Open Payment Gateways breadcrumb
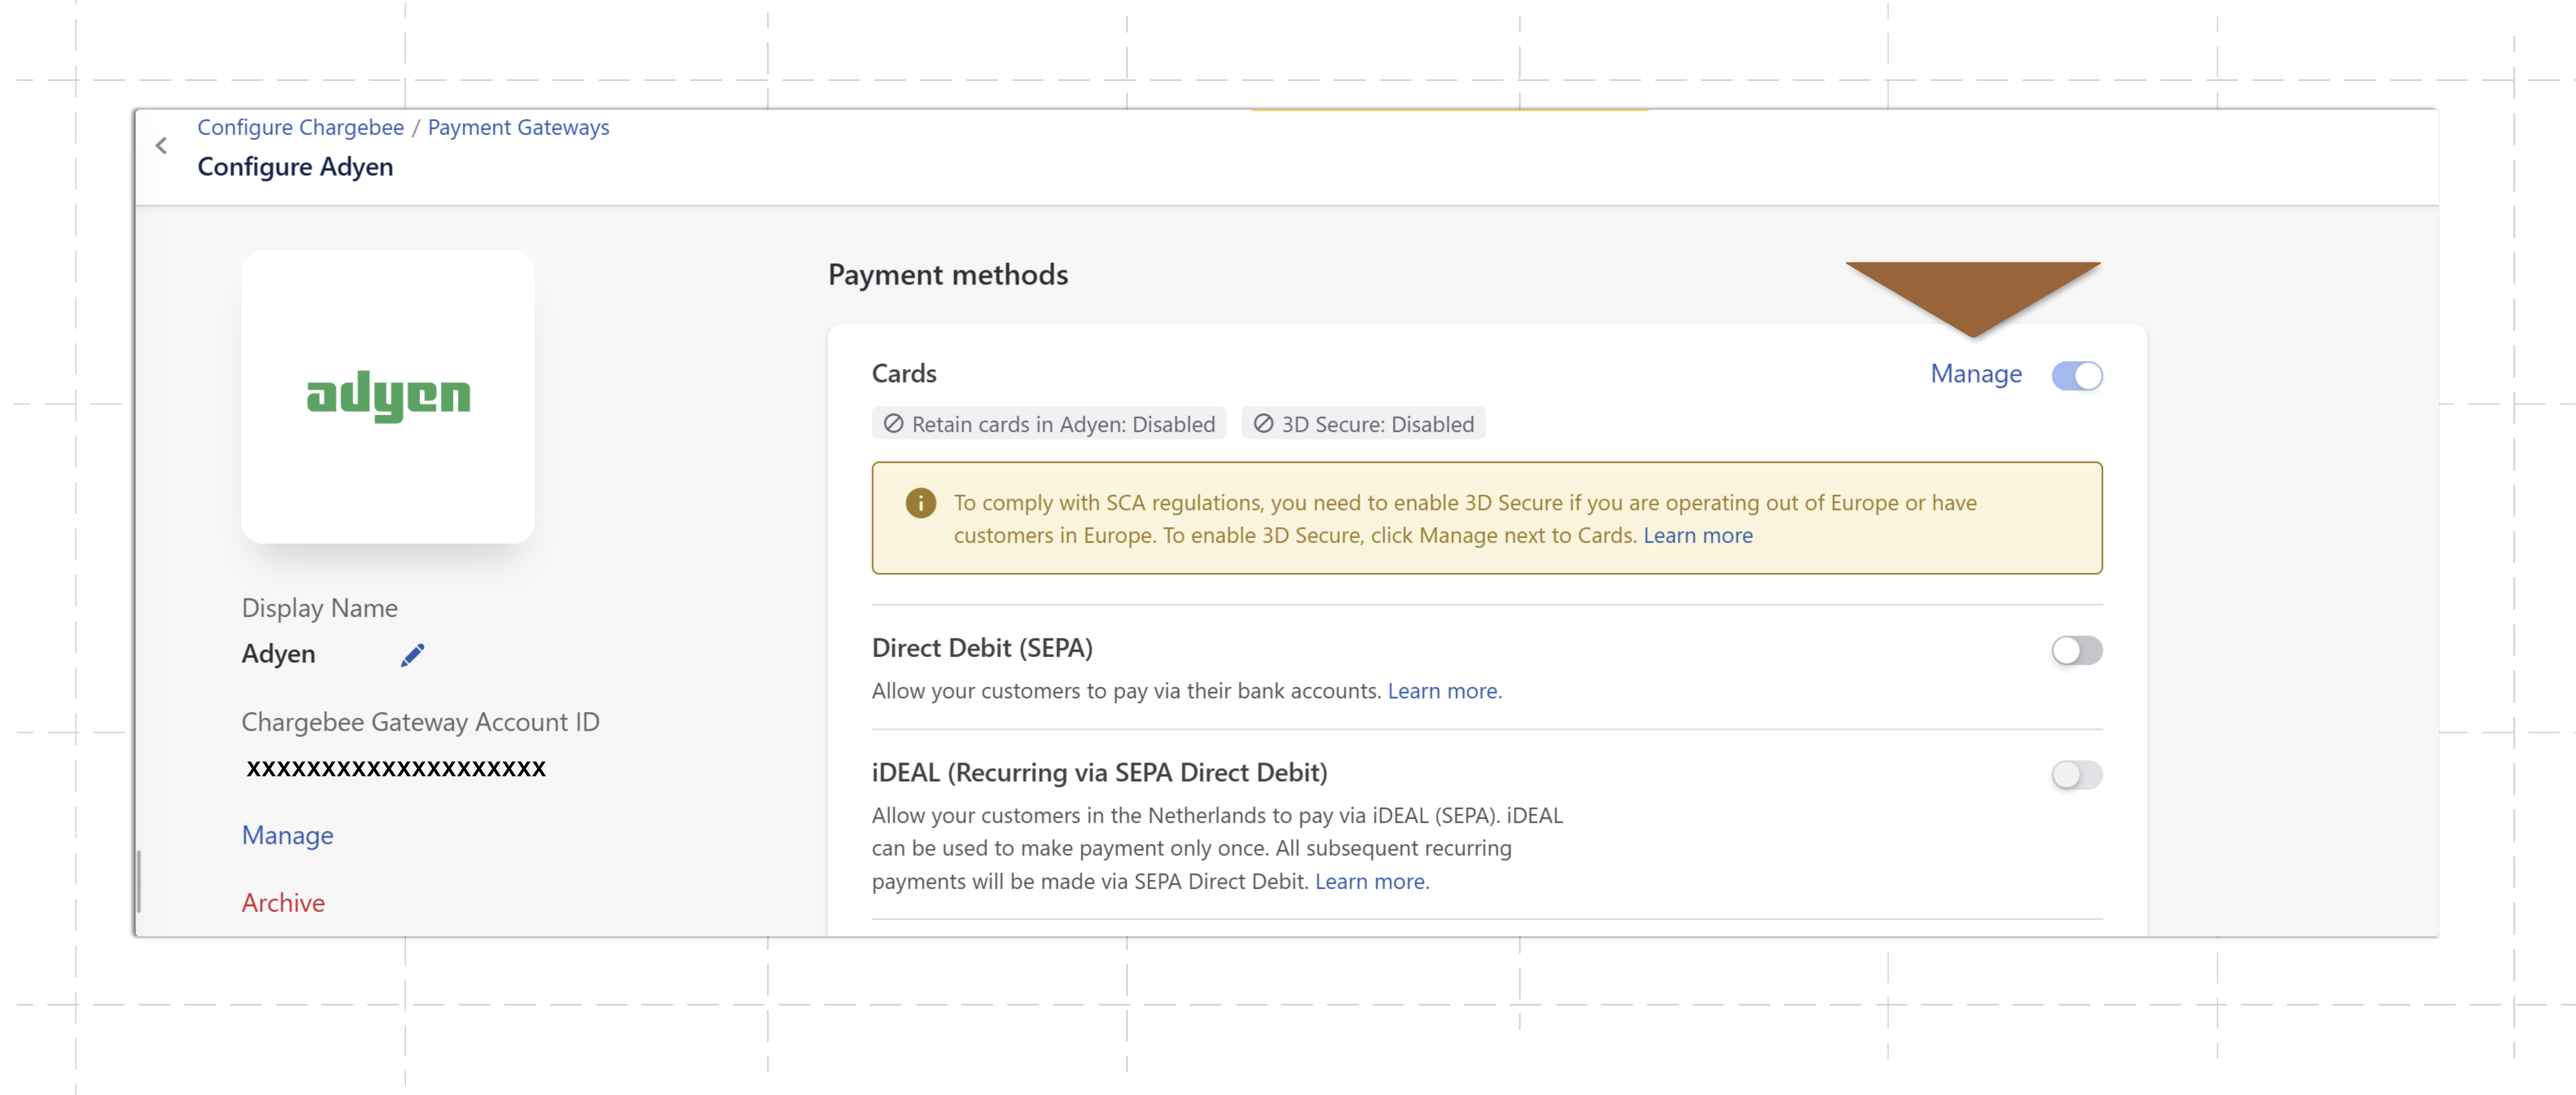This screenshot has height=1095, width=2576. click(518, 128)
